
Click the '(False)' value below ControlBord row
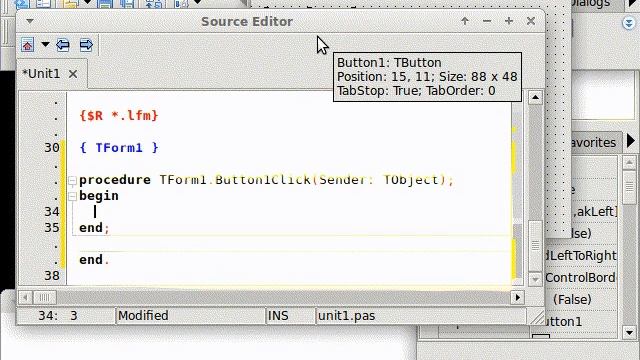pyautogui.click(x=572, y=300)
